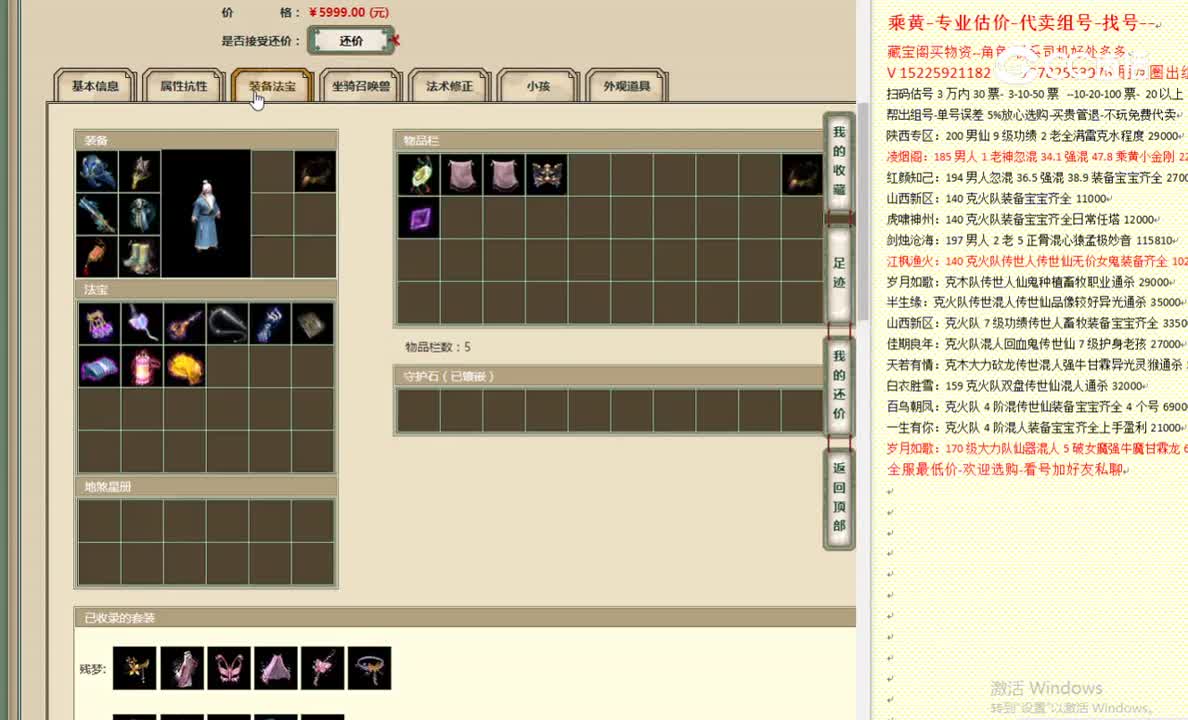The image size is (1188, 720).
Task: Click the 陕西专区 line in document
Action: tap(1035, 136)
